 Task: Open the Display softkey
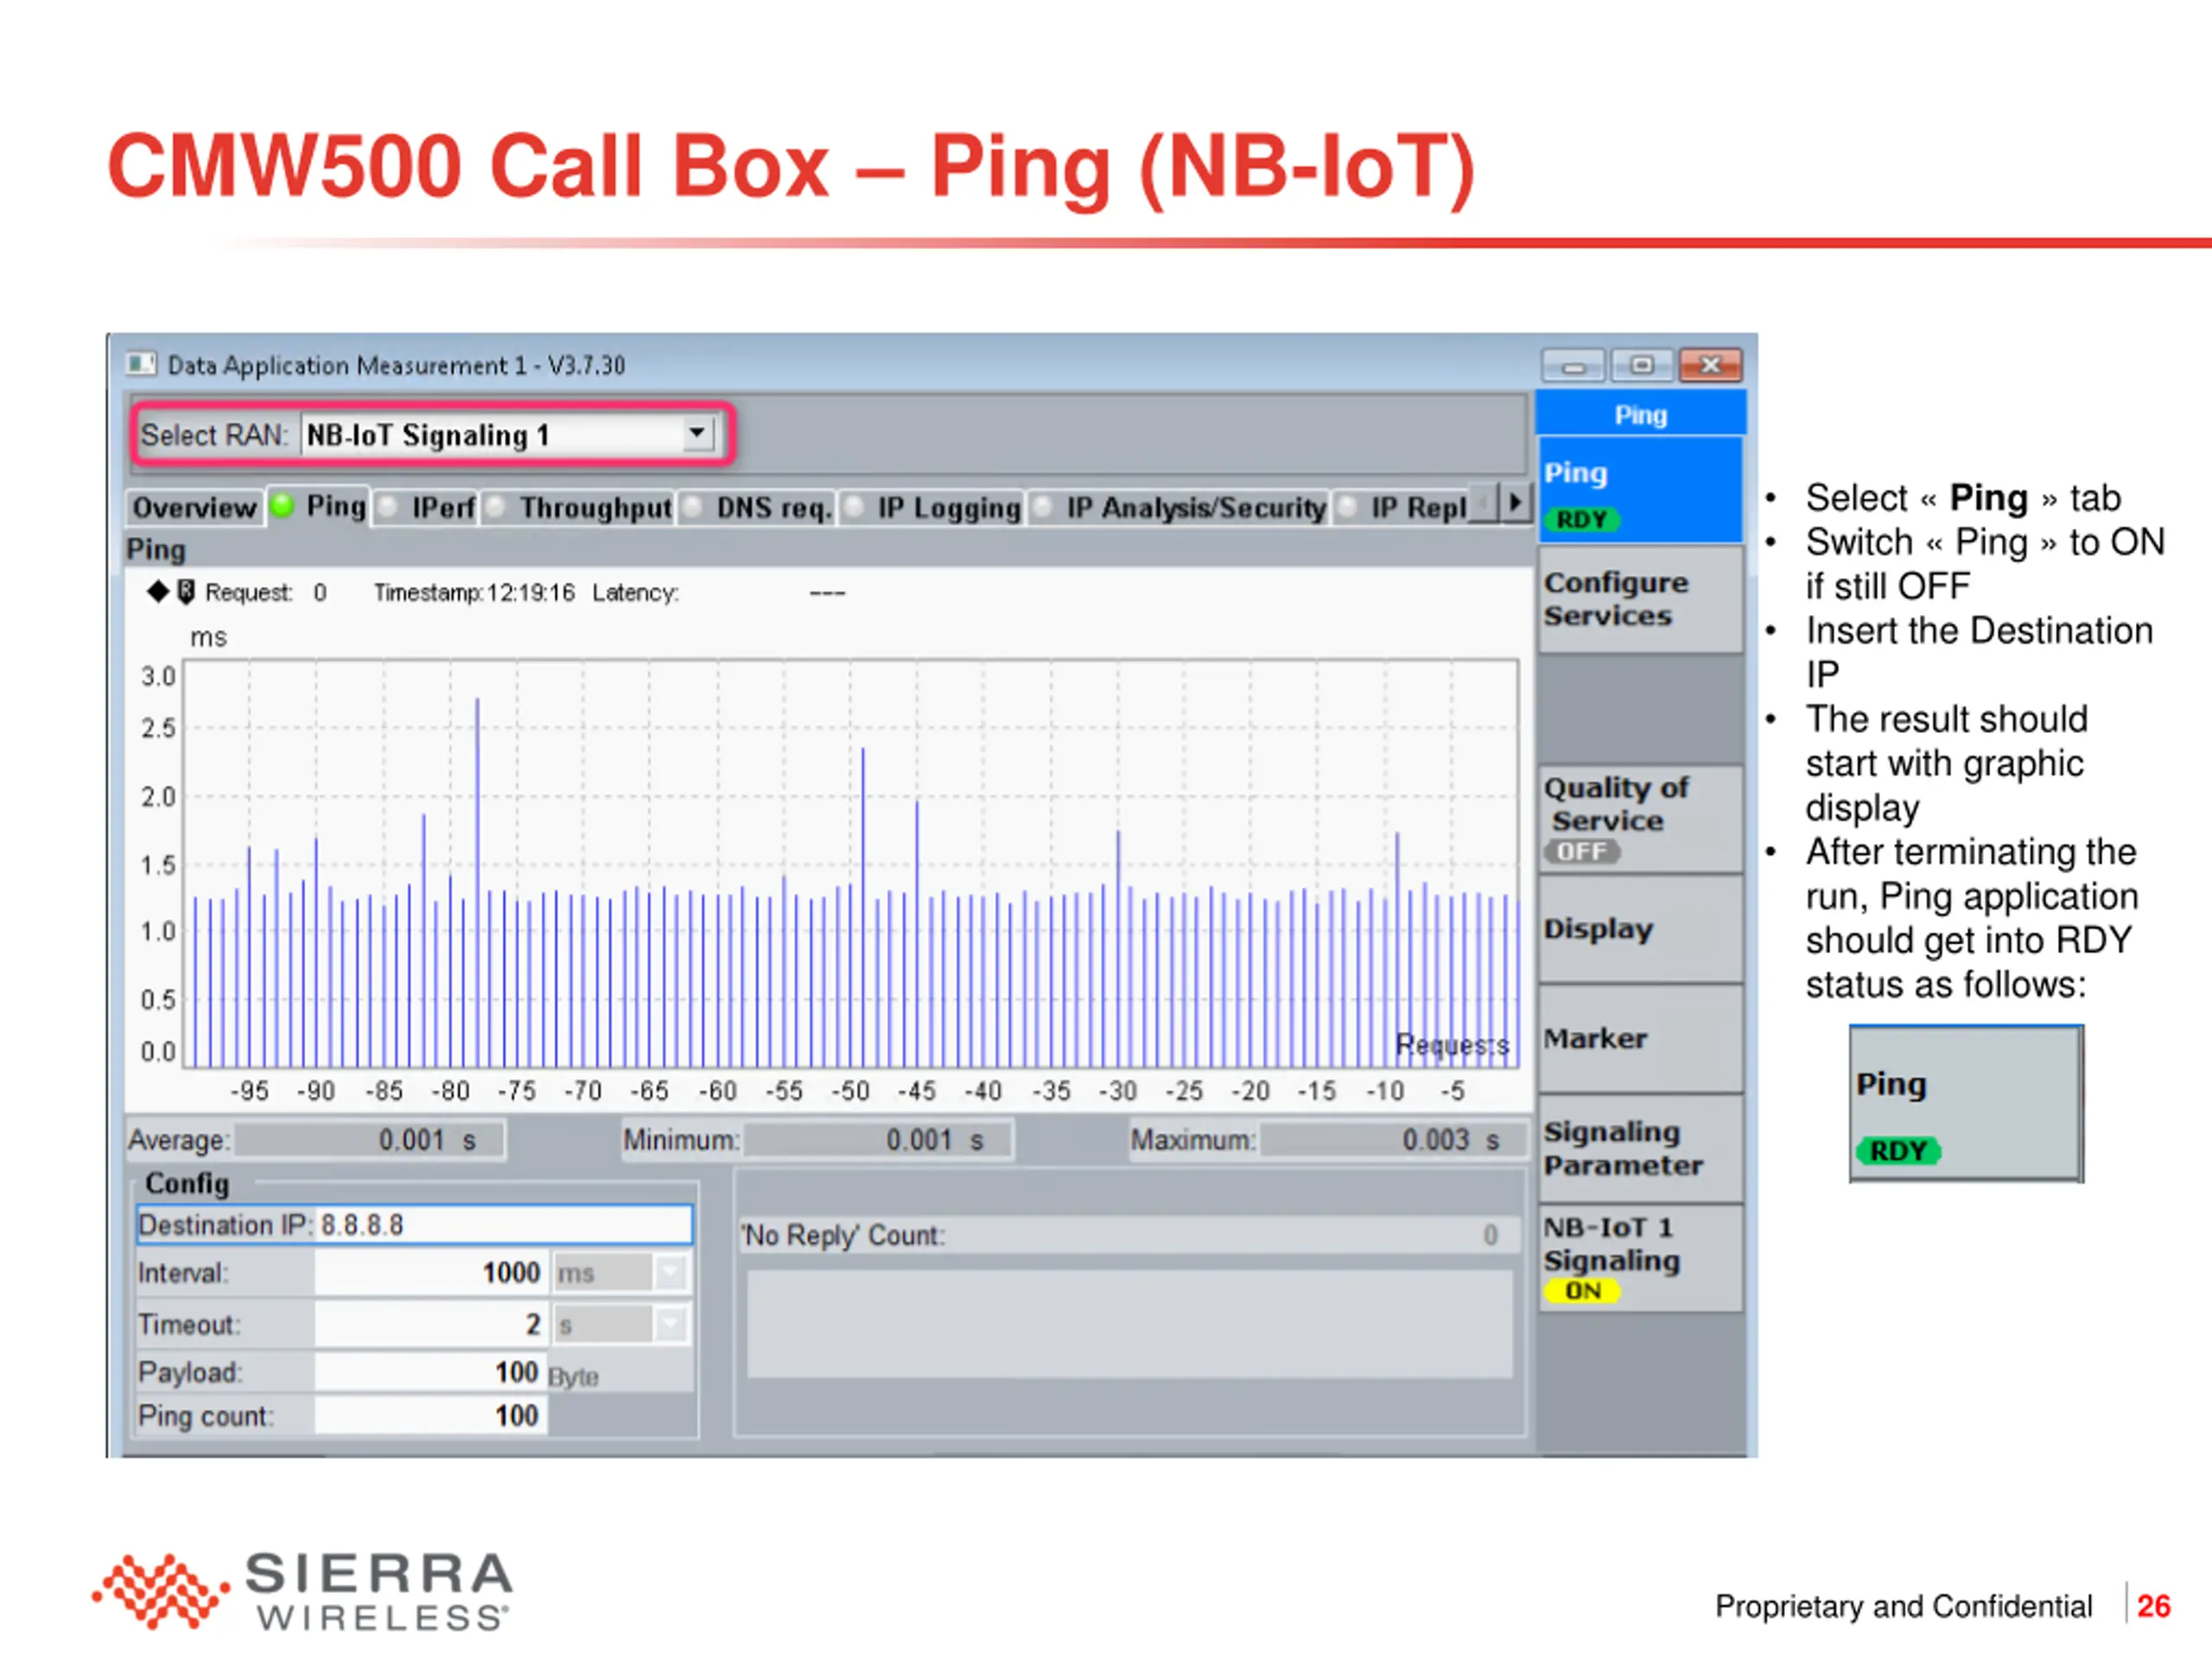coord(1640,930)
